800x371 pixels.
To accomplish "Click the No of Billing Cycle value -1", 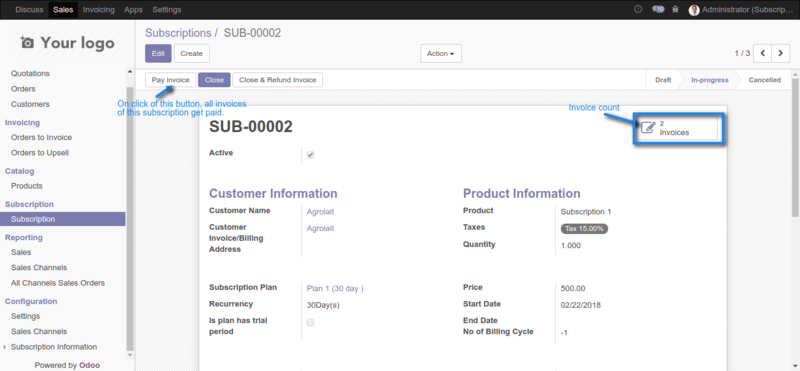I will 564,333.
